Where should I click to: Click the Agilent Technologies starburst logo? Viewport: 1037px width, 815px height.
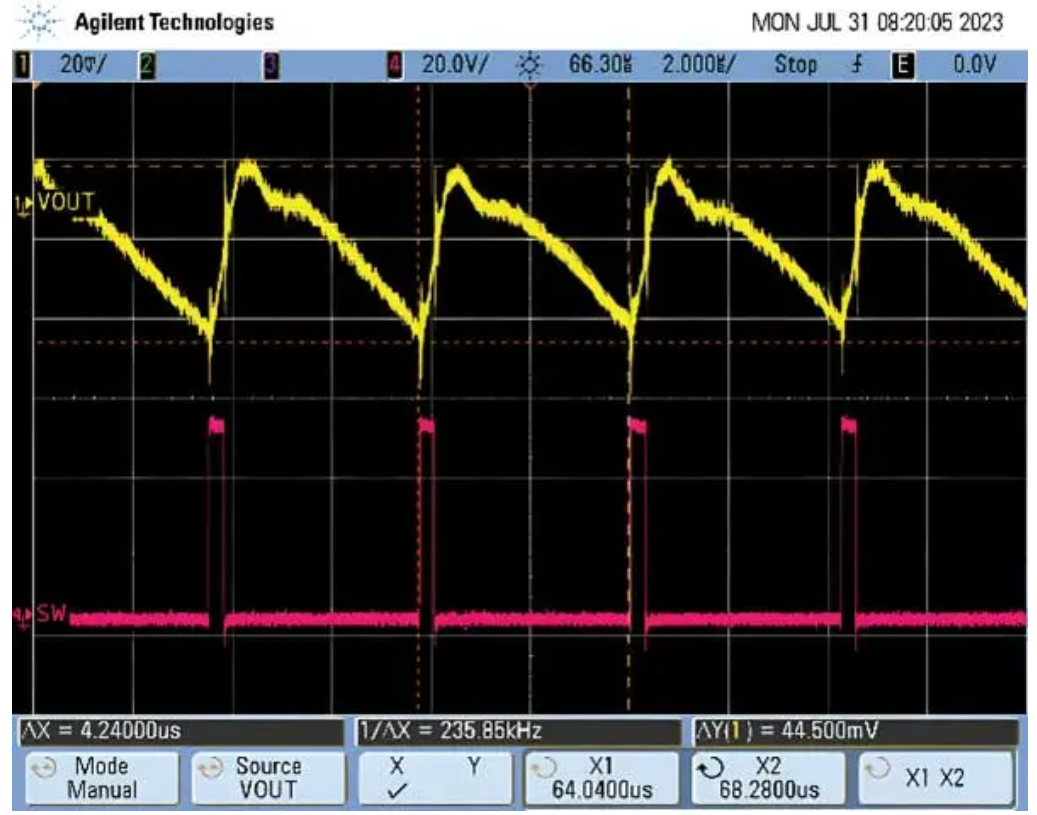tap(39, 22)
